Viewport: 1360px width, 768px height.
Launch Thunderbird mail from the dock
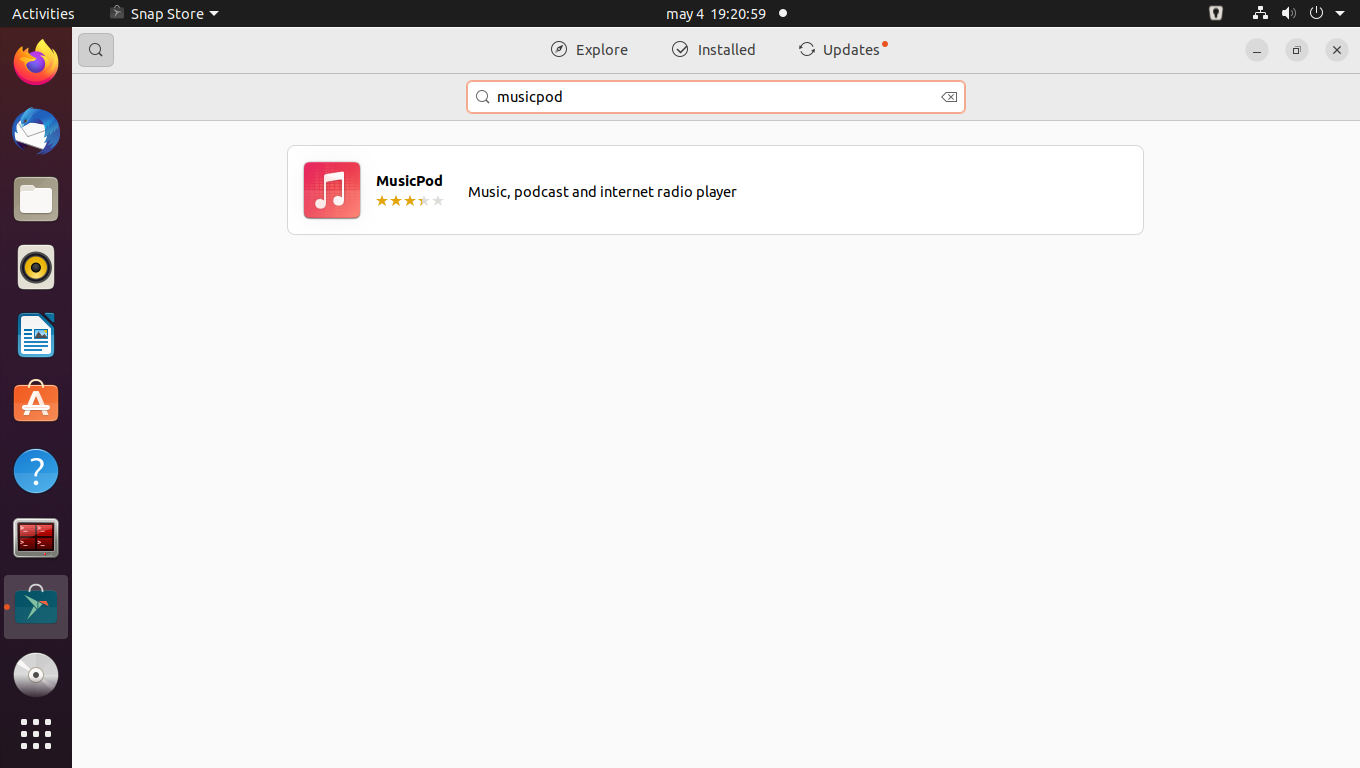pos(36,132)
